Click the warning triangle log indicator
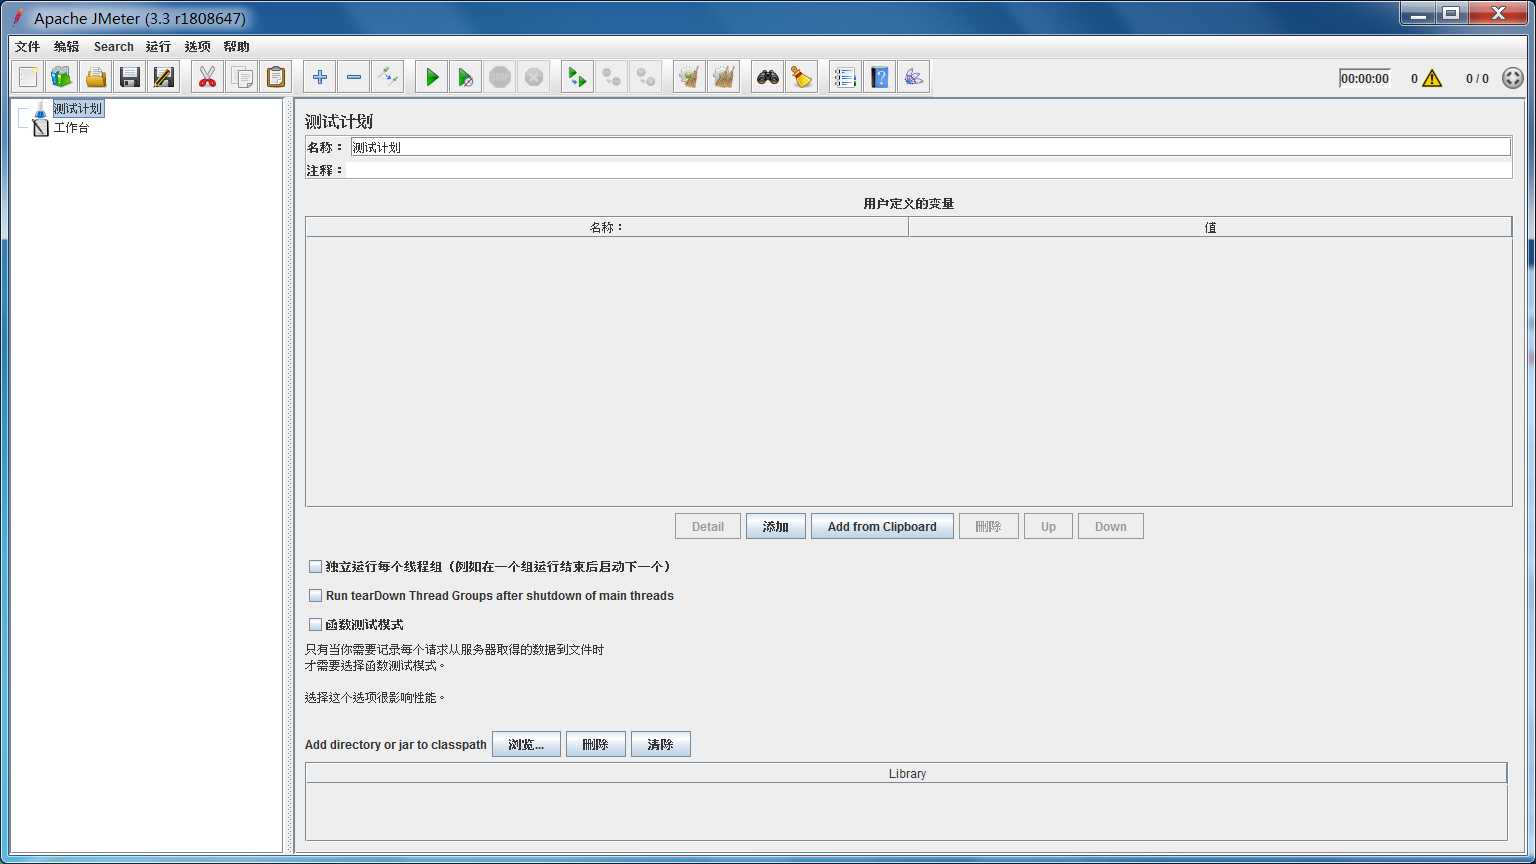 (x=1432, y=78)
